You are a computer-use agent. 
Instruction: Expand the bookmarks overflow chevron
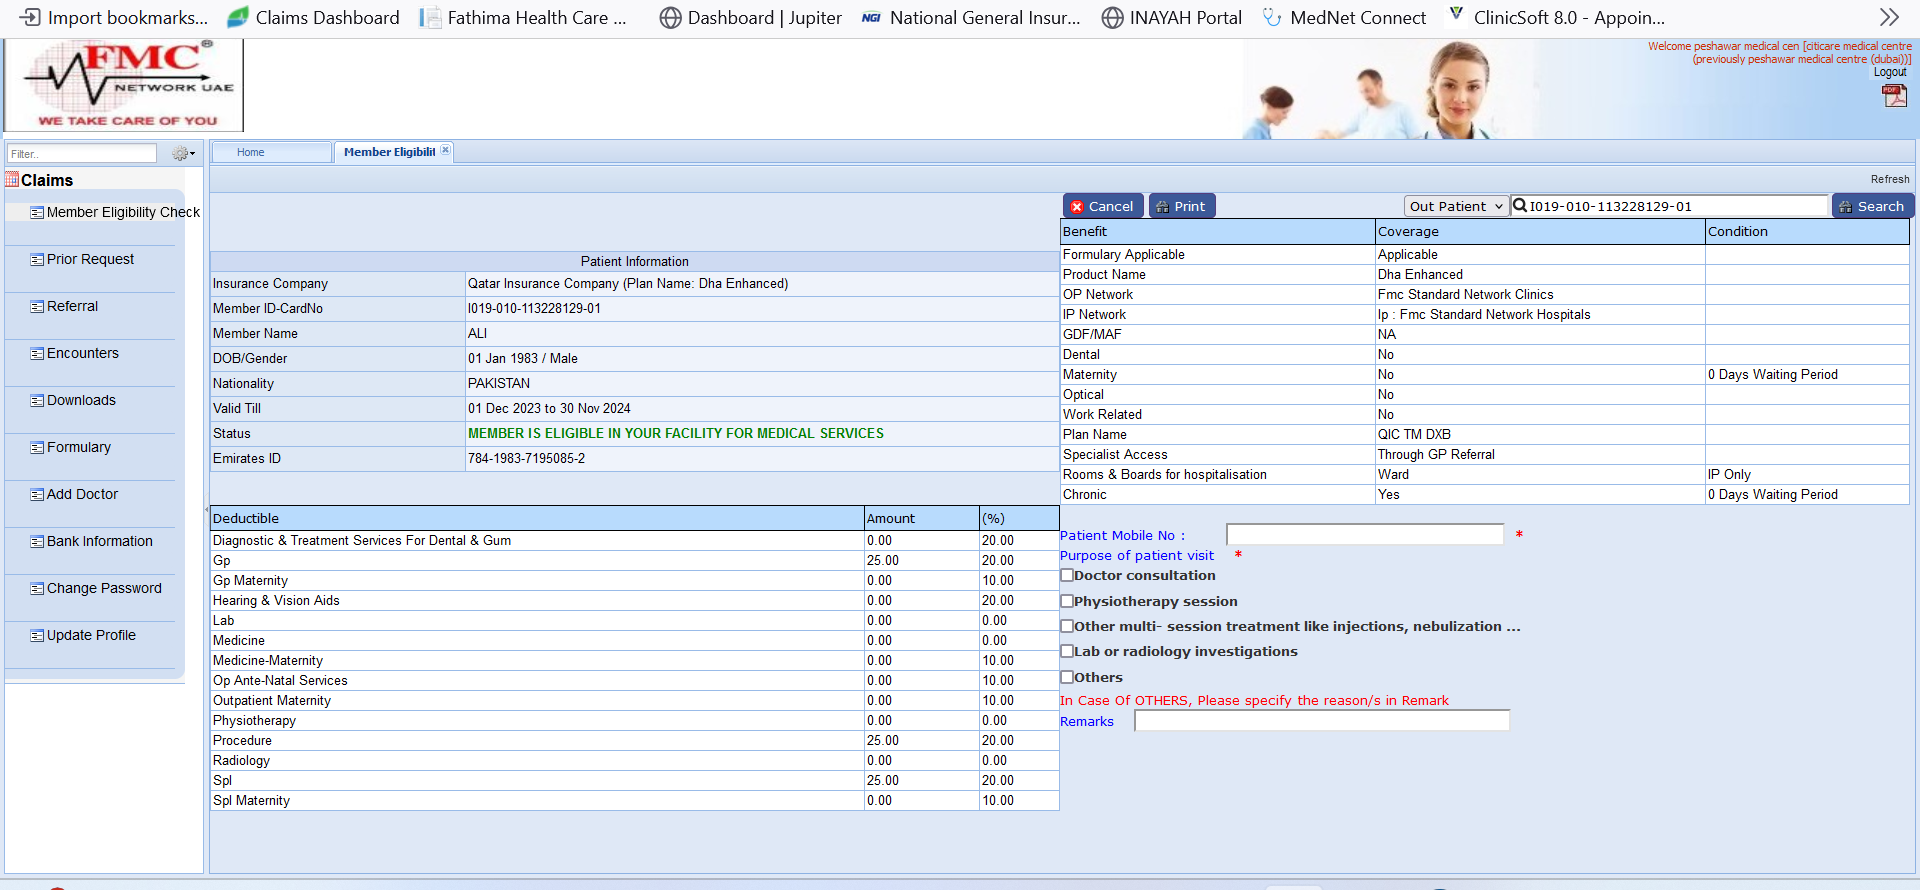click(1888, 17)
